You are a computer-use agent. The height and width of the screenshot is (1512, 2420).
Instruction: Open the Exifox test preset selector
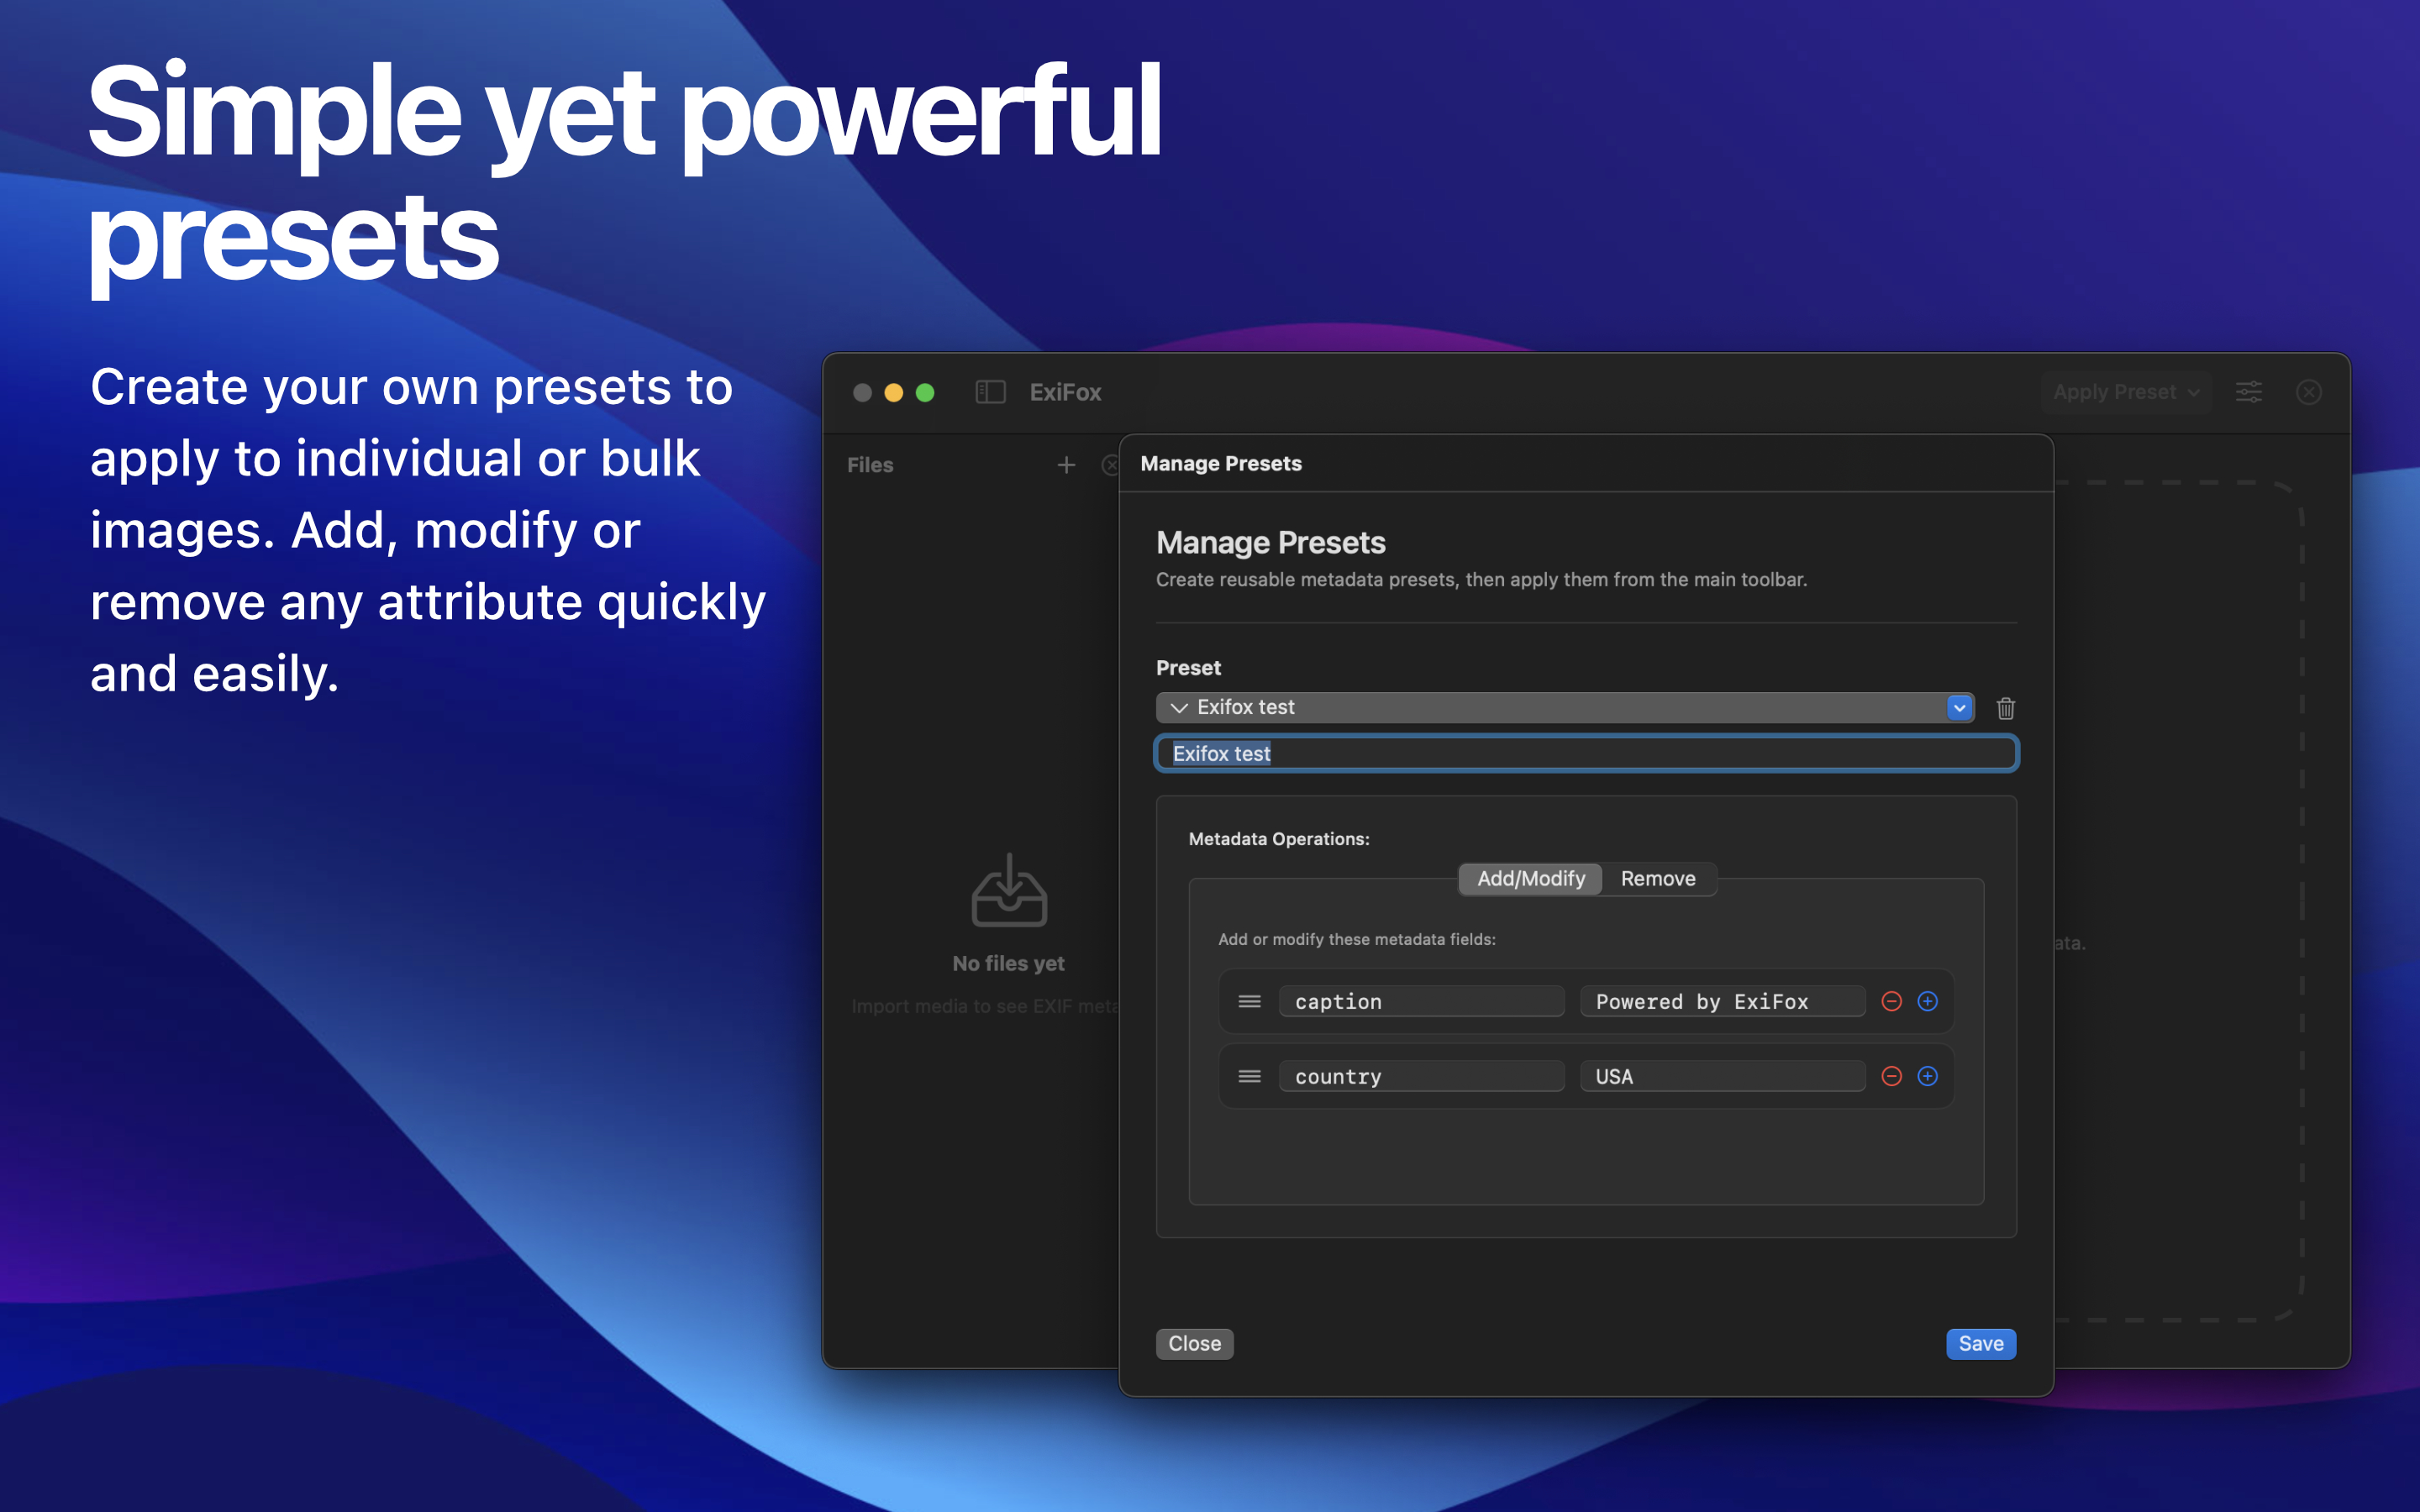1565,707
